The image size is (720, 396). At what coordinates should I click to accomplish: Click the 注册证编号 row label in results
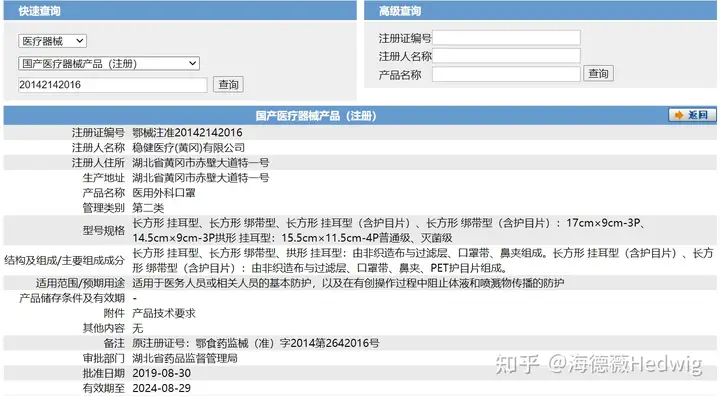coord(98,132)
